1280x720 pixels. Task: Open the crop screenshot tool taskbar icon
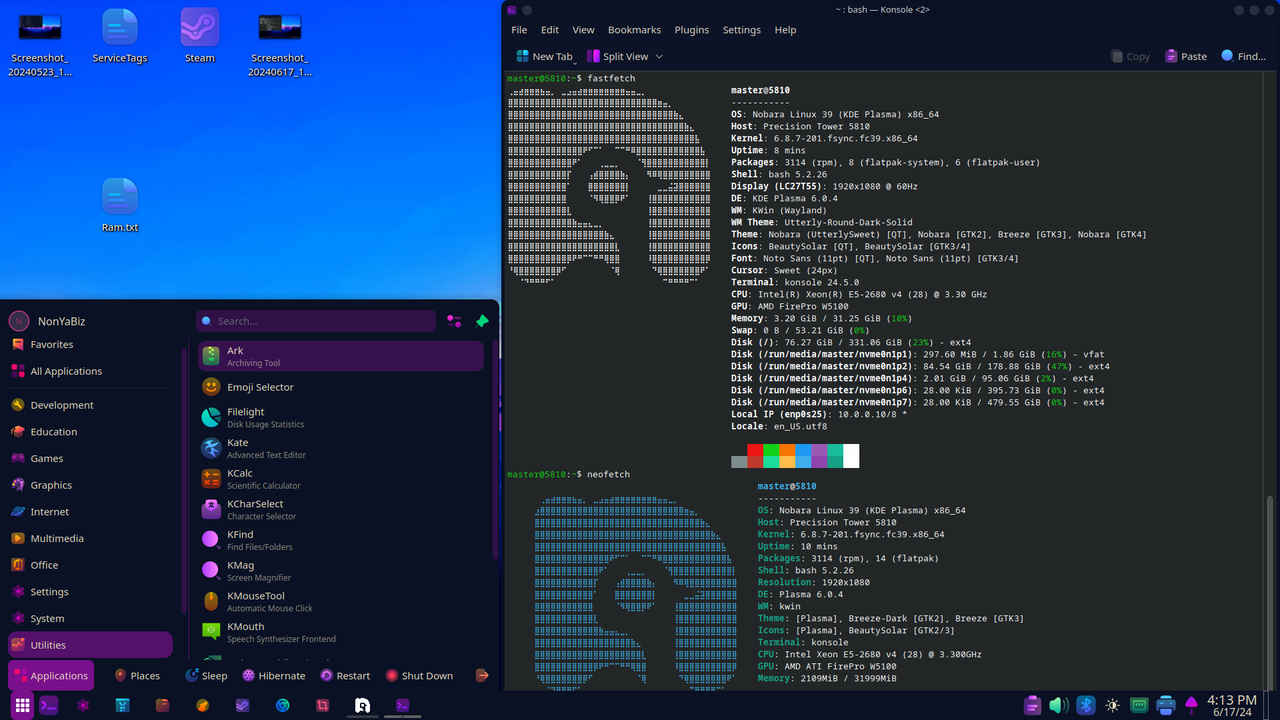[x=322, y=705]
